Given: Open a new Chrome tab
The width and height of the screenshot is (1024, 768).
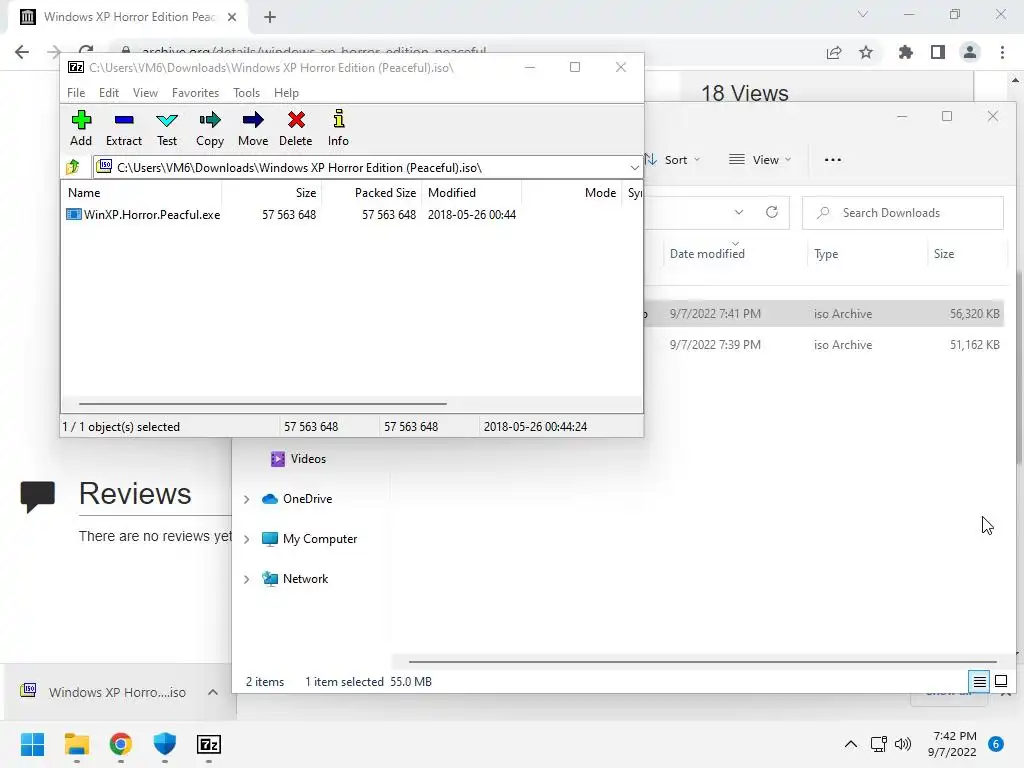Looking at the screenshot, I should coord(270,18).
